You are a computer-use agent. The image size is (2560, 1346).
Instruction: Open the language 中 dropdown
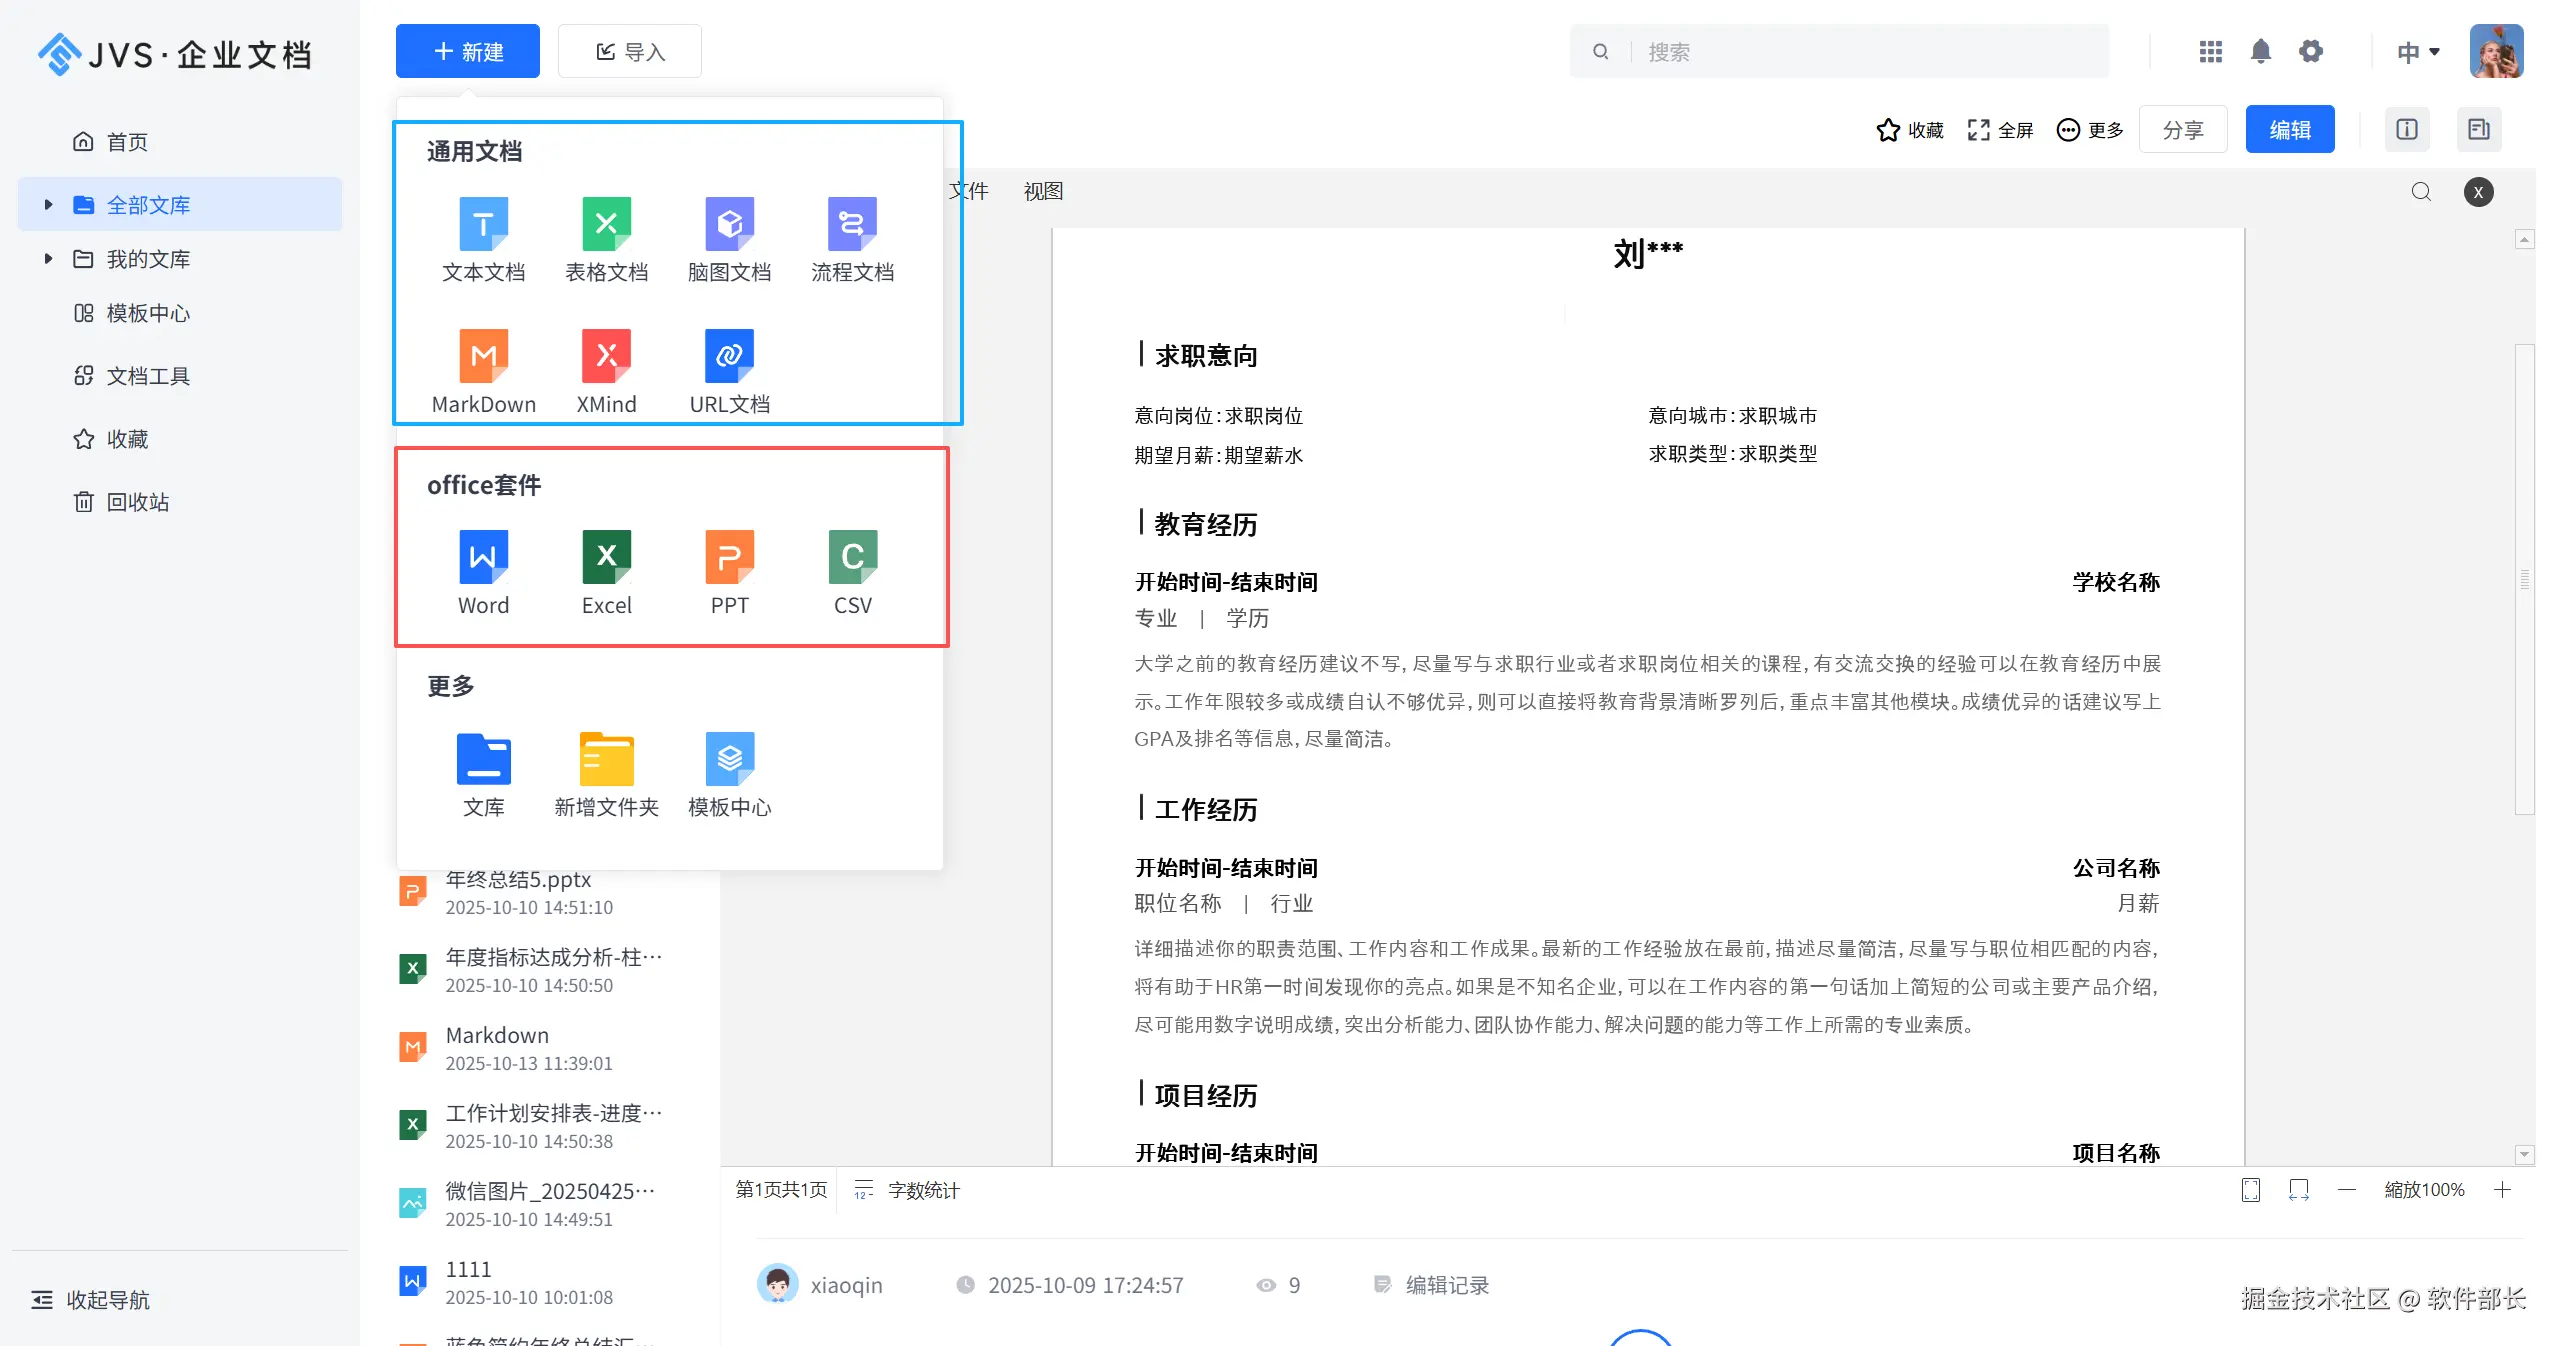[2418, 52]
